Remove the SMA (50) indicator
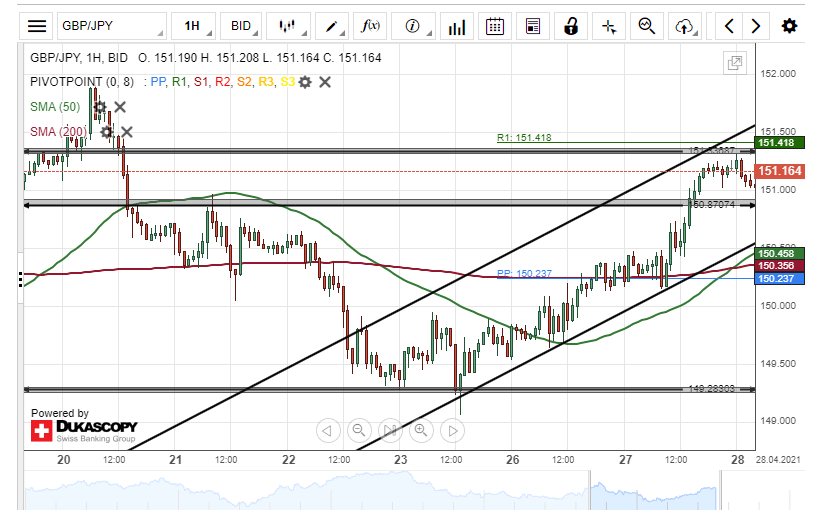The image size is (815, 511). [x=120, y=106]
